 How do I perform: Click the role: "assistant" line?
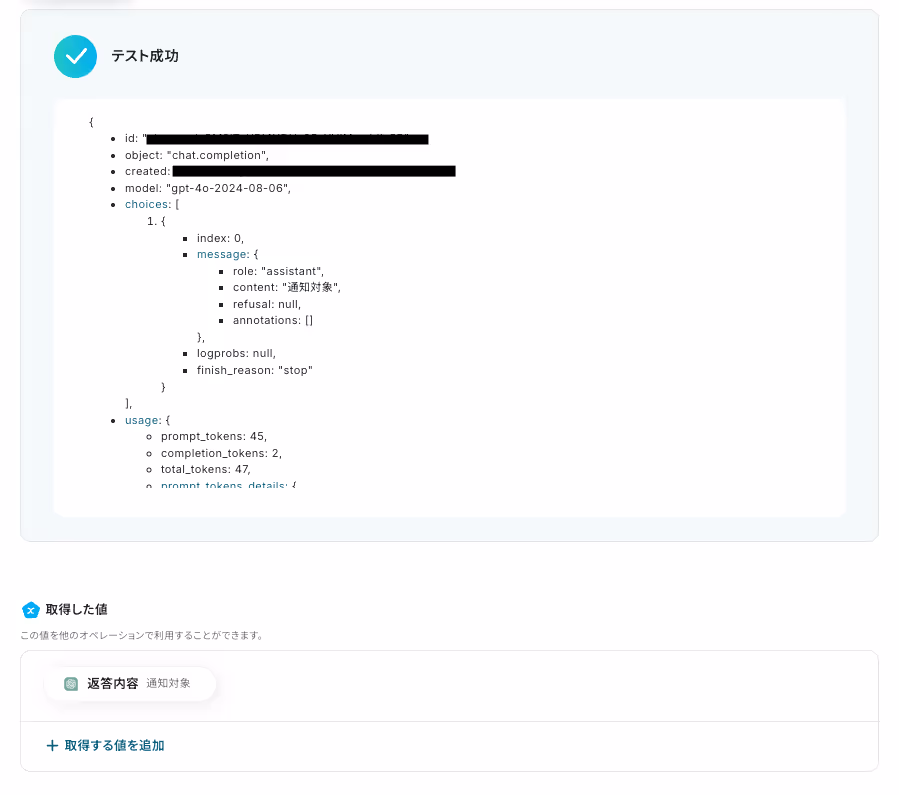tap(278, 271)
